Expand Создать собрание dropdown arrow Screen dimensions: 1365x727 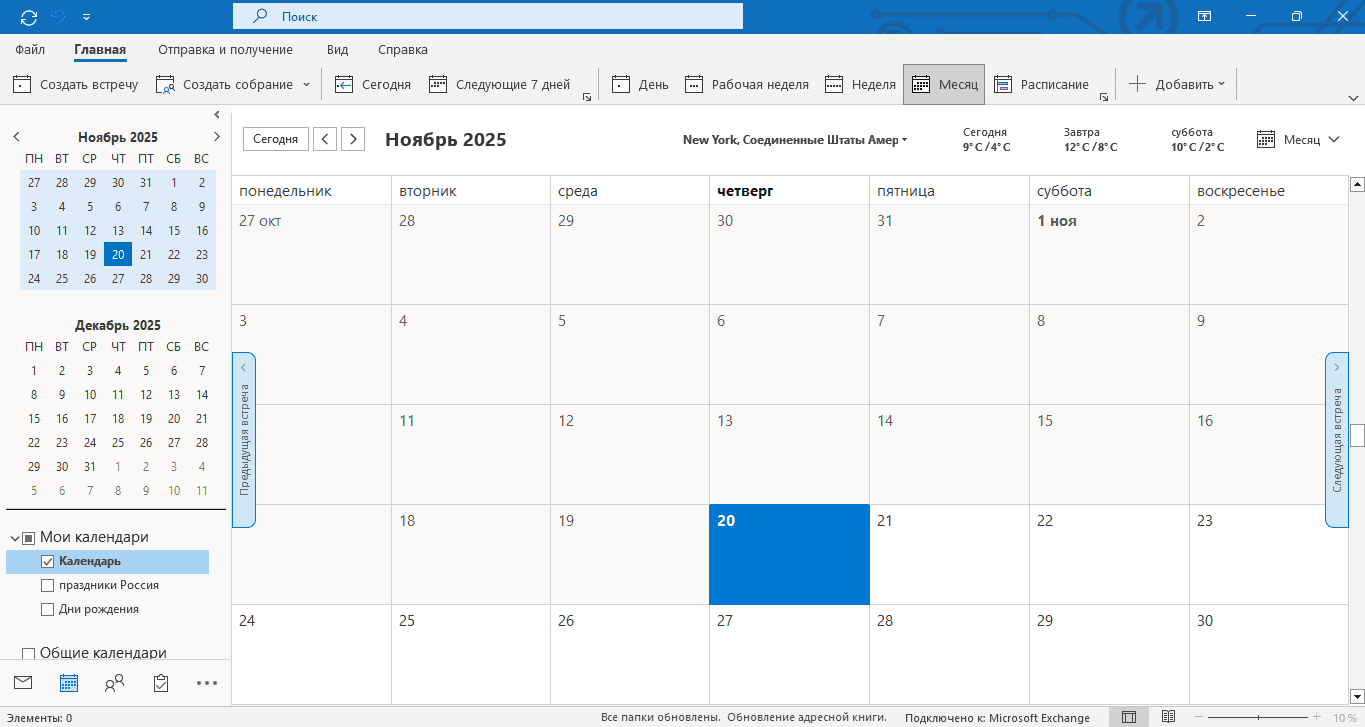pyautogui.click(x=306, y=85)
